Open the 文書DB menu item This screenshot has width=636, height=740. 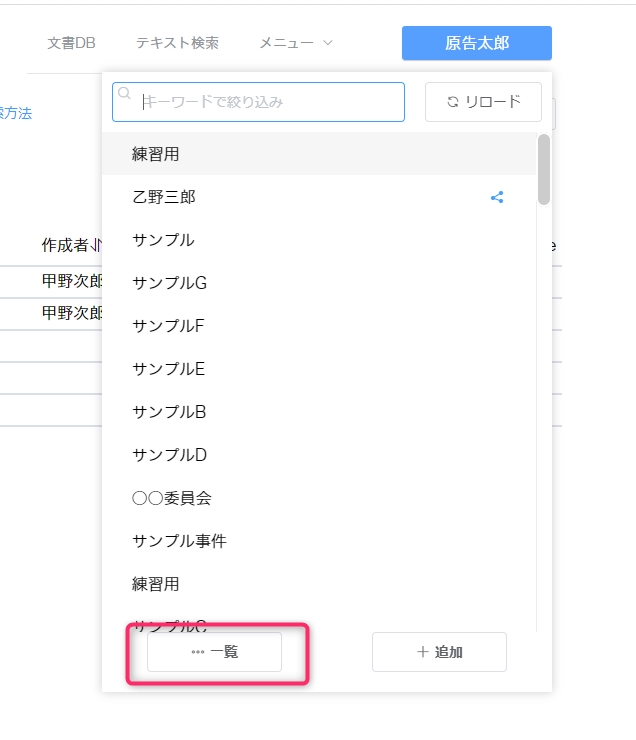(x=70, y=43)
